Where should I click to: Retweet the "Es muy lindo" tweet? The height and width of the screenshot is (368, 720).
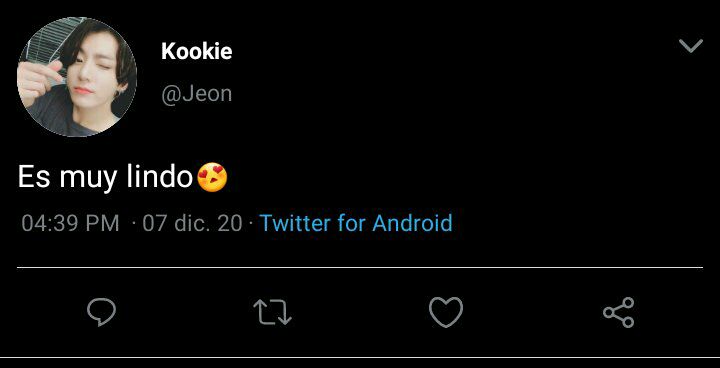(x=272, y=312)
